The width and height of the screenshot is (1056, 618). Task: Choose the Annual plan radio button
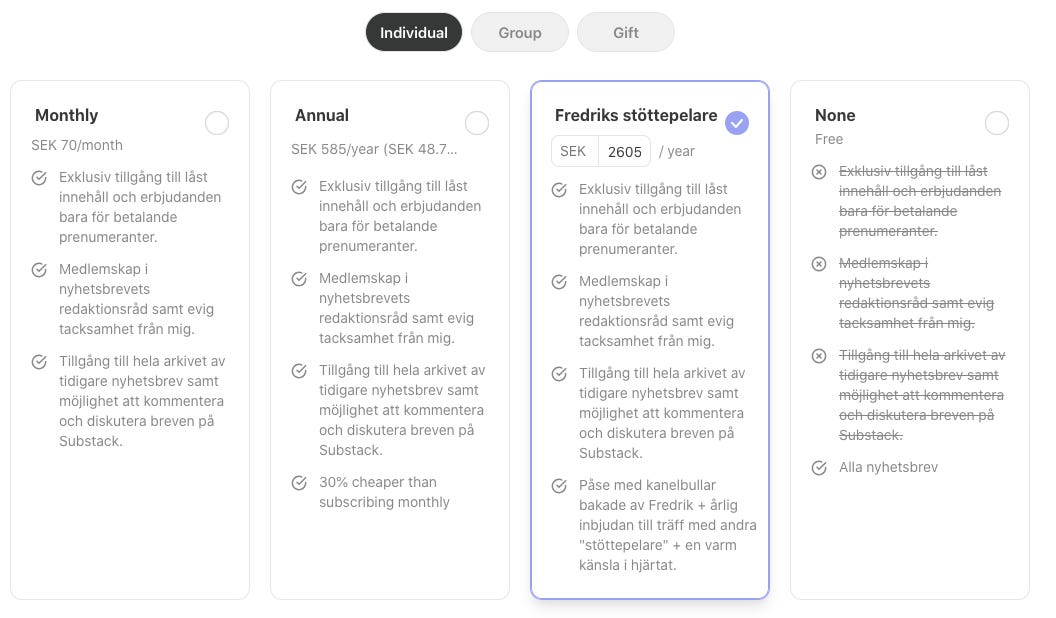pyautogui.click(x=477, y=123)
